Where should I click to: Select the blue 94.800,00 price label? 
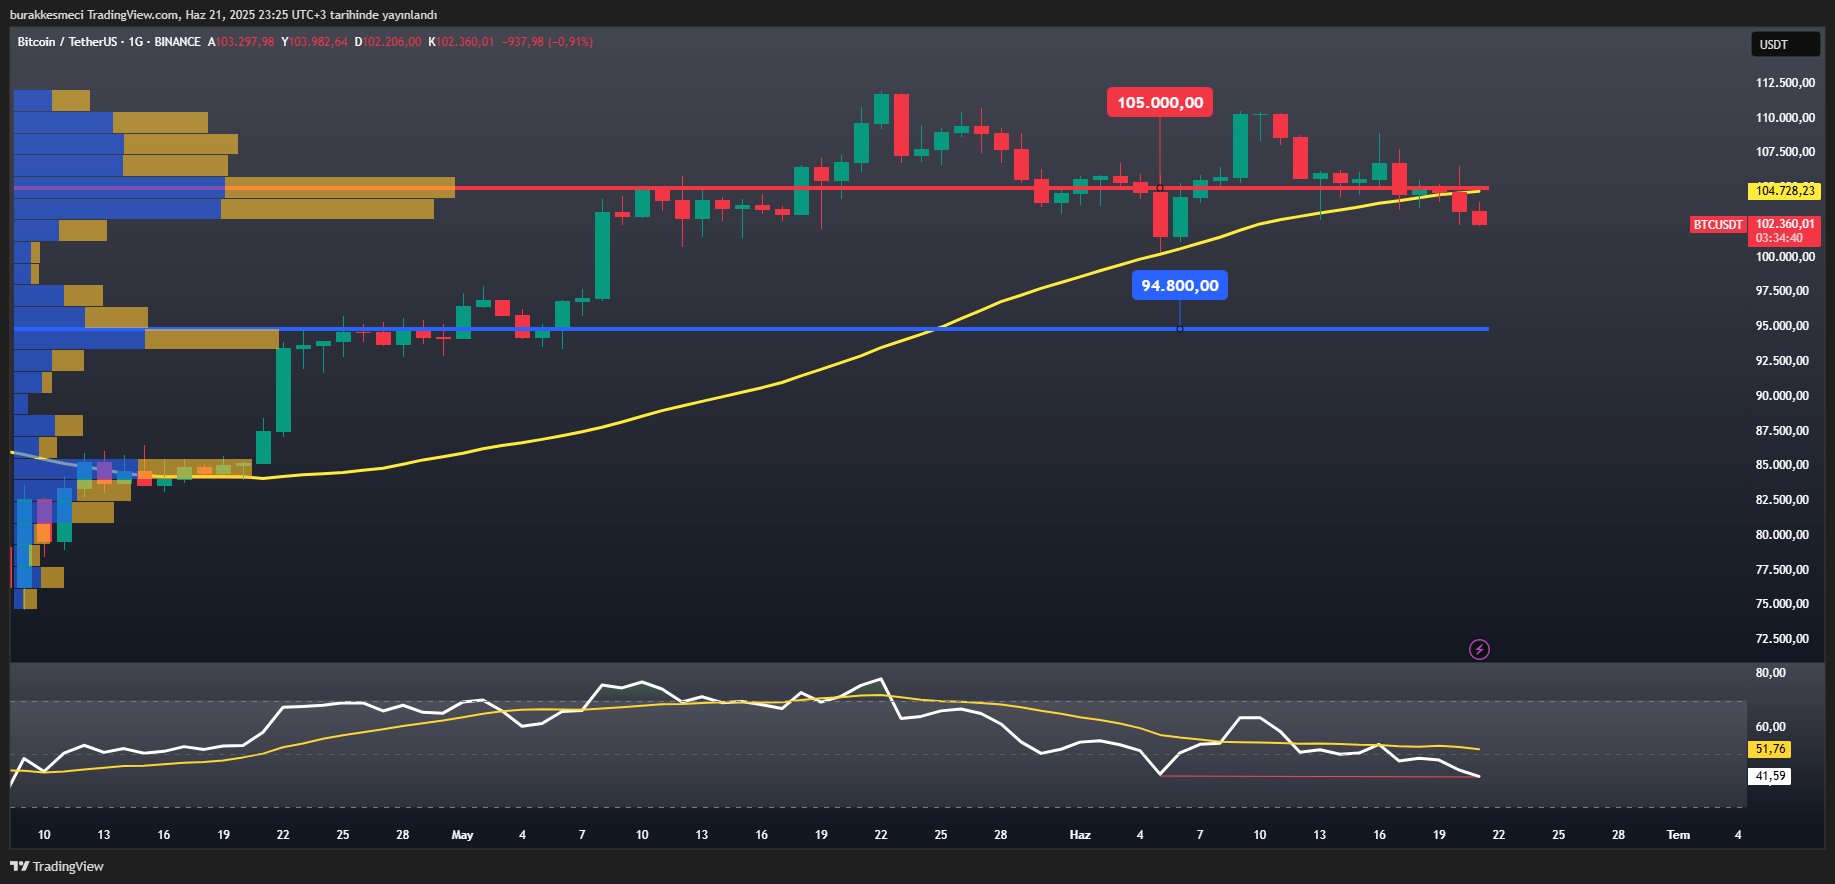point(1179,286)
